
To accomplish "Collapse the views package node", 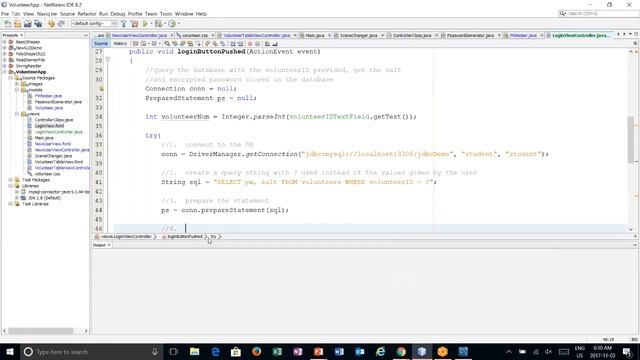I will pyautogui.click(x=17, y=114).
